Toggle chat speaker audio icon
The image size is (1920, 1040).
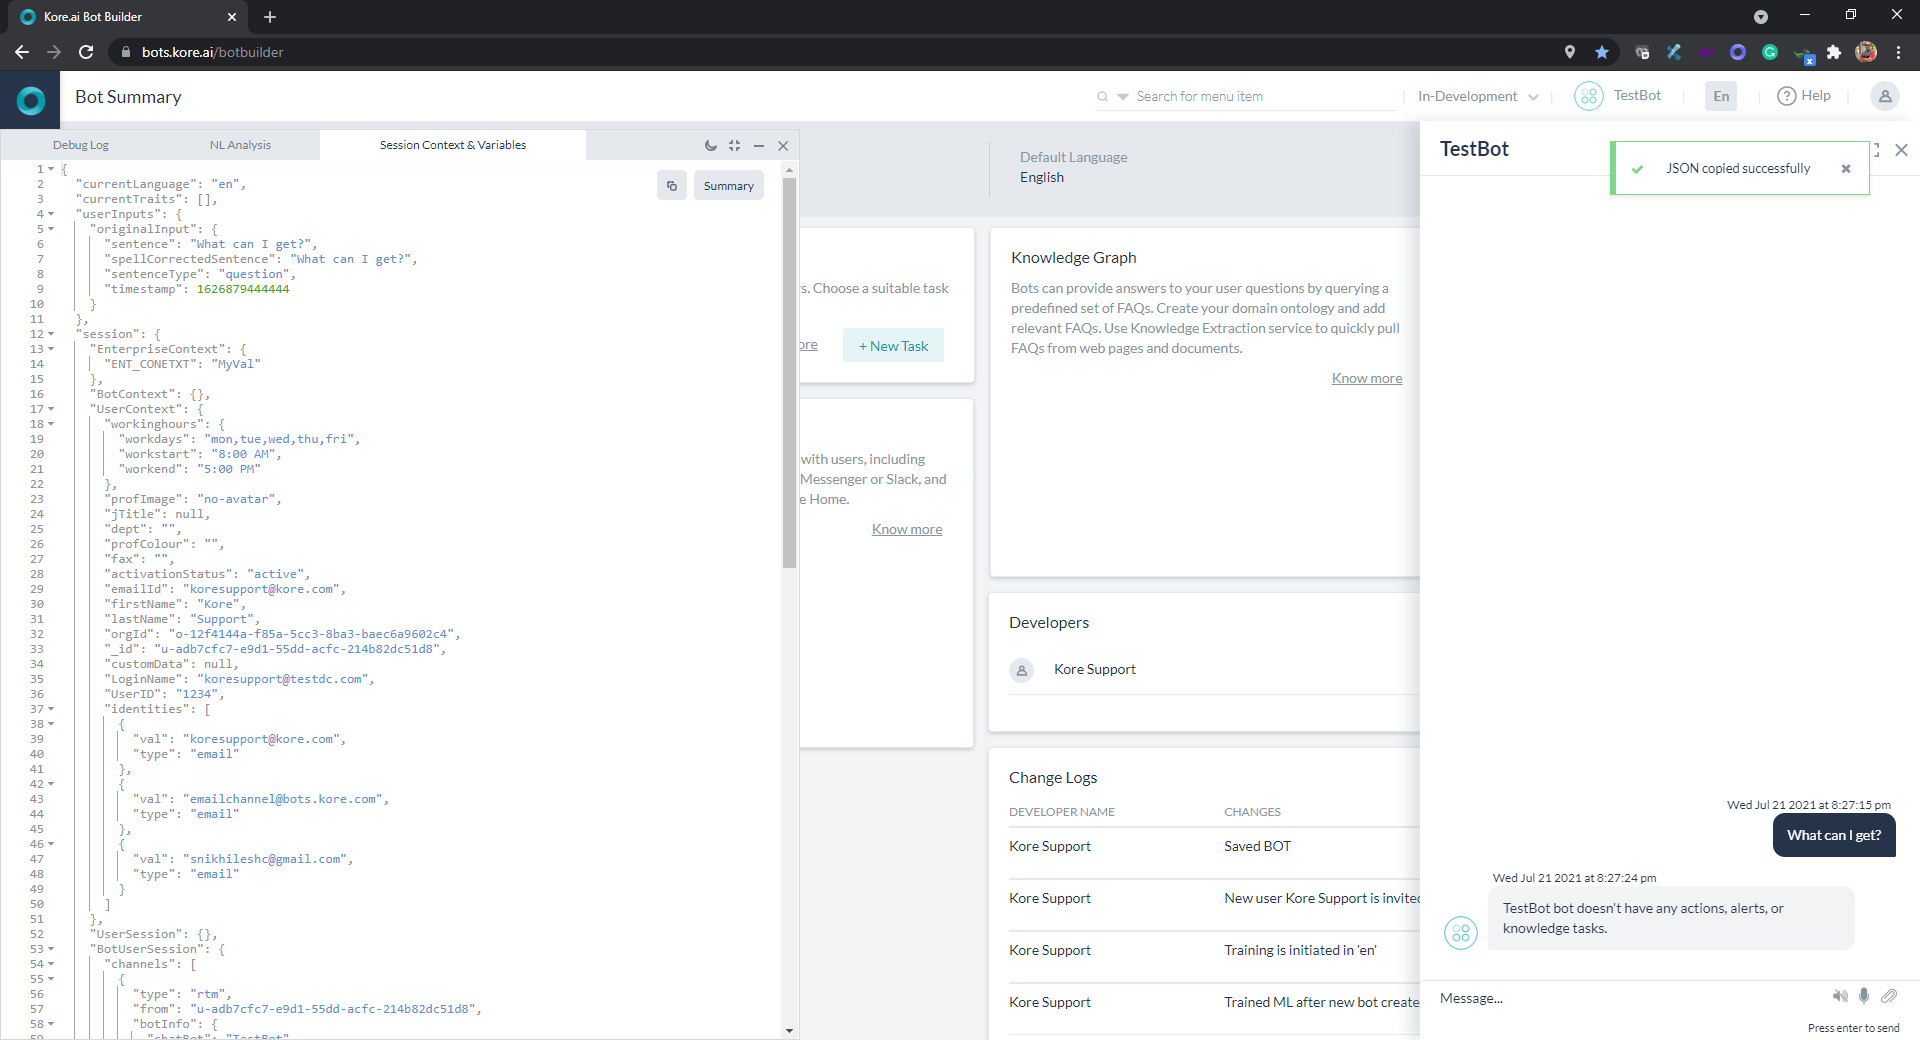(1840, 996)
